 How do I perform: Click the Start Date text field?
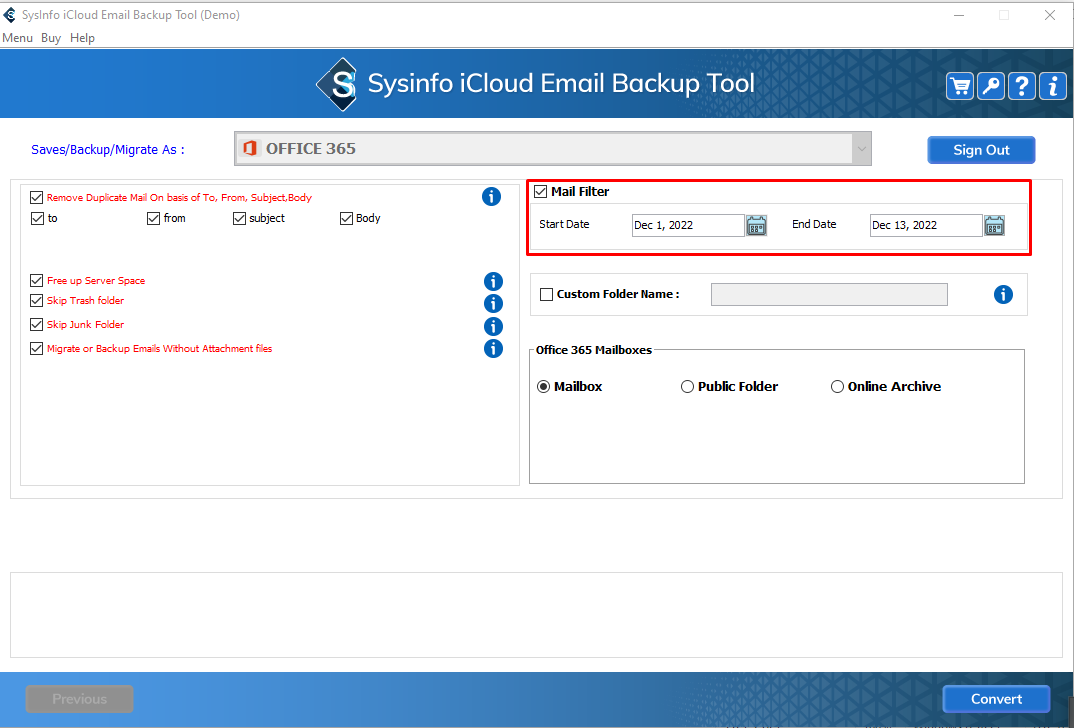[687, 225]
